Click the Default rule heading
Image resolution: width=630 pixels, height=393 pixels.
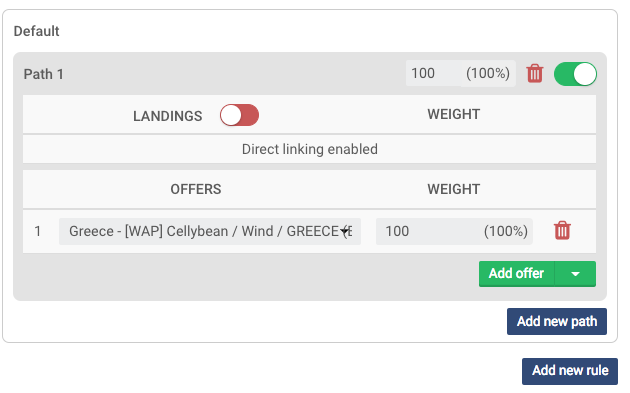pos(37,31)
